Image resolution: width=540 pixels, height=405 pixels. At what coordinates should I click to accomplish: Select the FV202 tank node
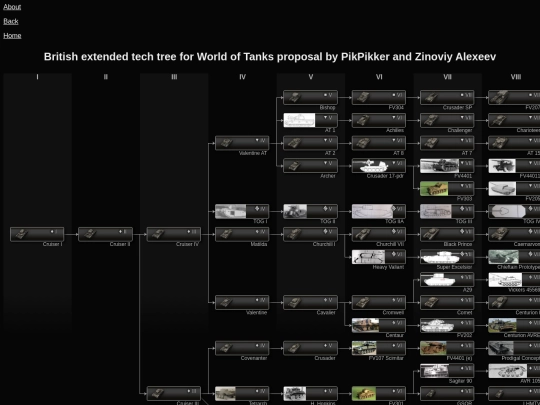click(447, 325)
